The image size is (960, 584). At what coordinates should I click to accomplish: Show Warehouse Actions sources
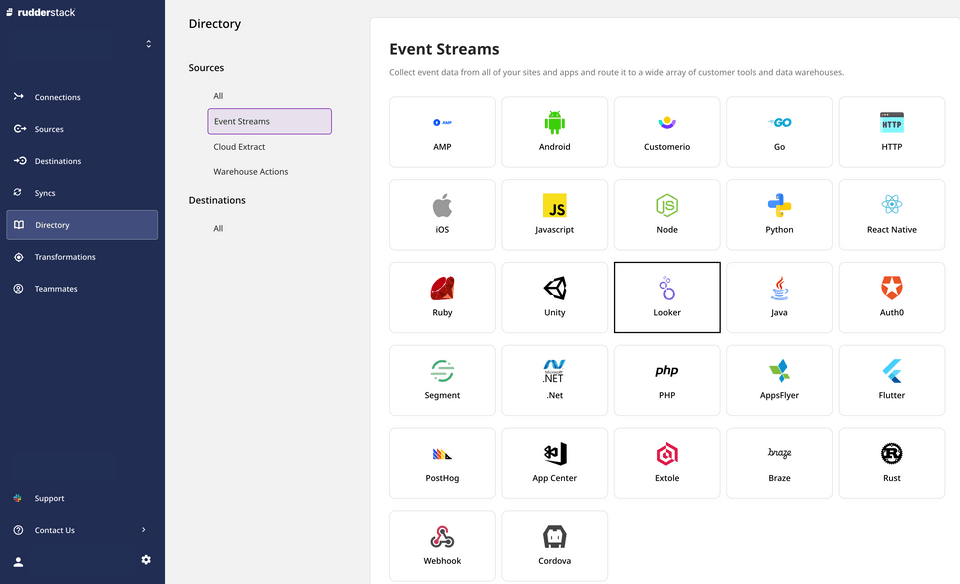tap(250, 172)
